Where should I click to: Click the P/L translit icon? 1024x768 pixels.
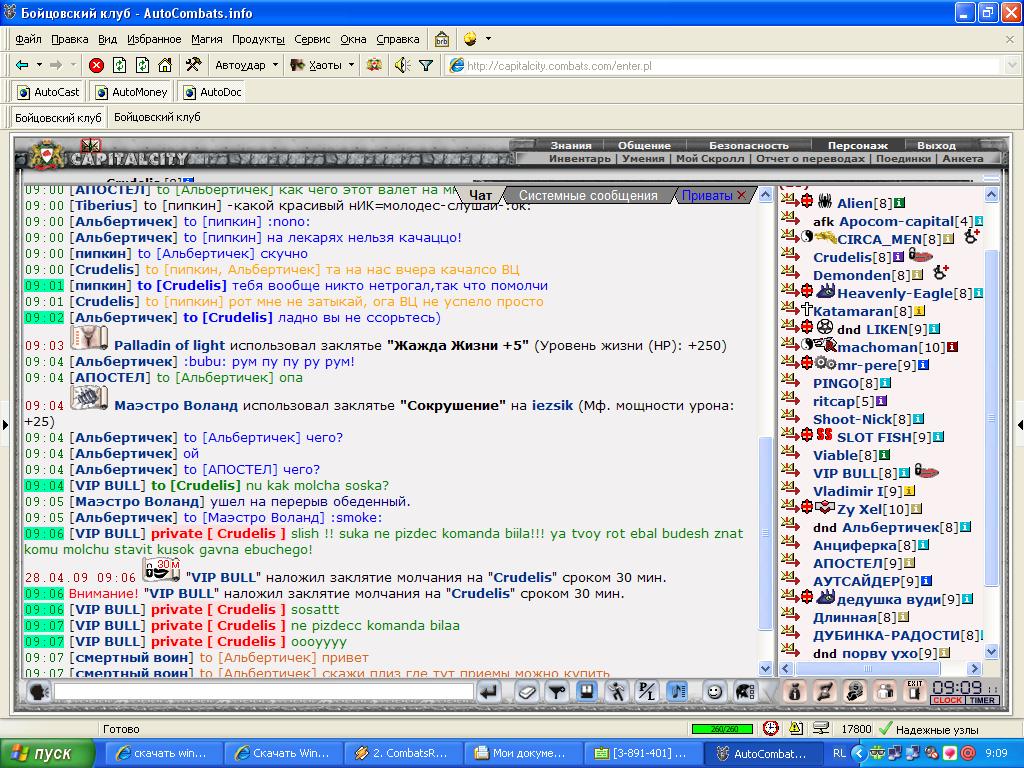(x=647, y=692)
